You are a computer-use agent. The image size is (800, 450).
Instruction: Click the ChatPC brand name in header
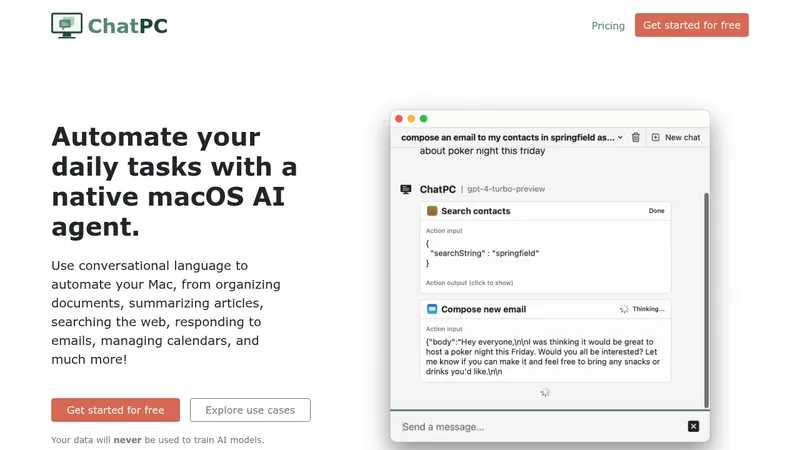tap(128, 26)
